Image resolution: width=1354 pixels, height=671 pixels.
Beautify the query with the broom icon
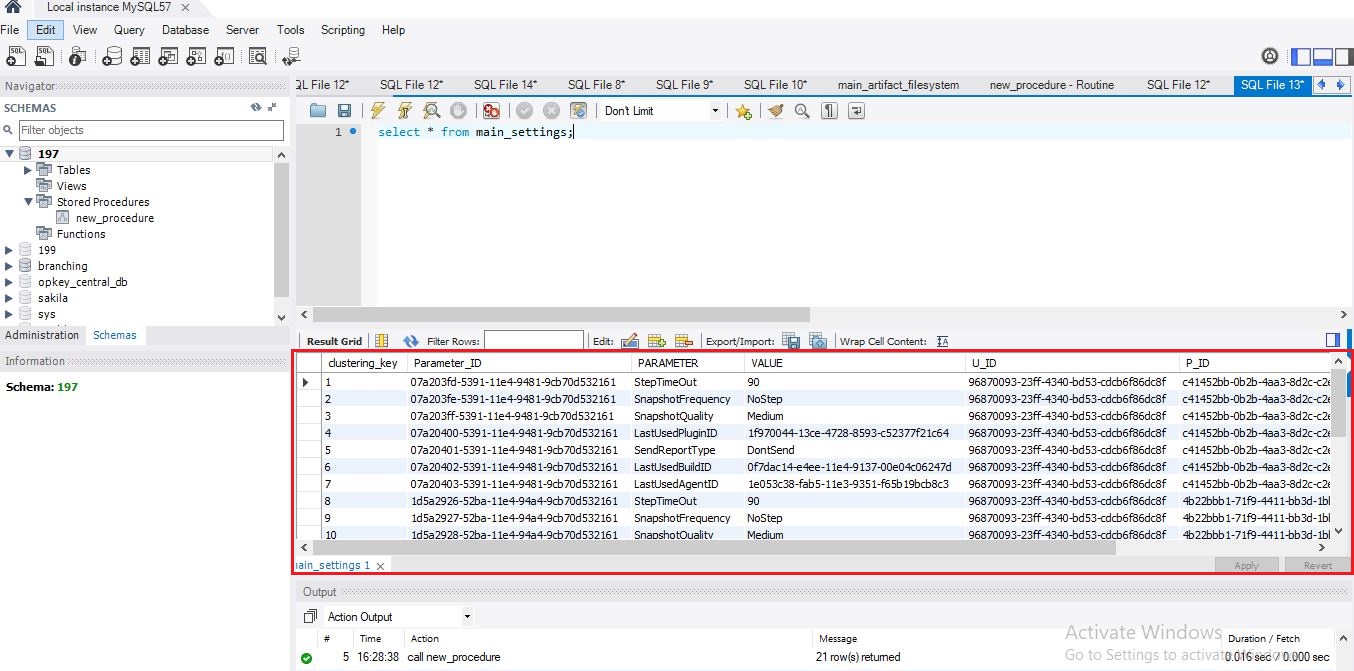tap(775, 111)
